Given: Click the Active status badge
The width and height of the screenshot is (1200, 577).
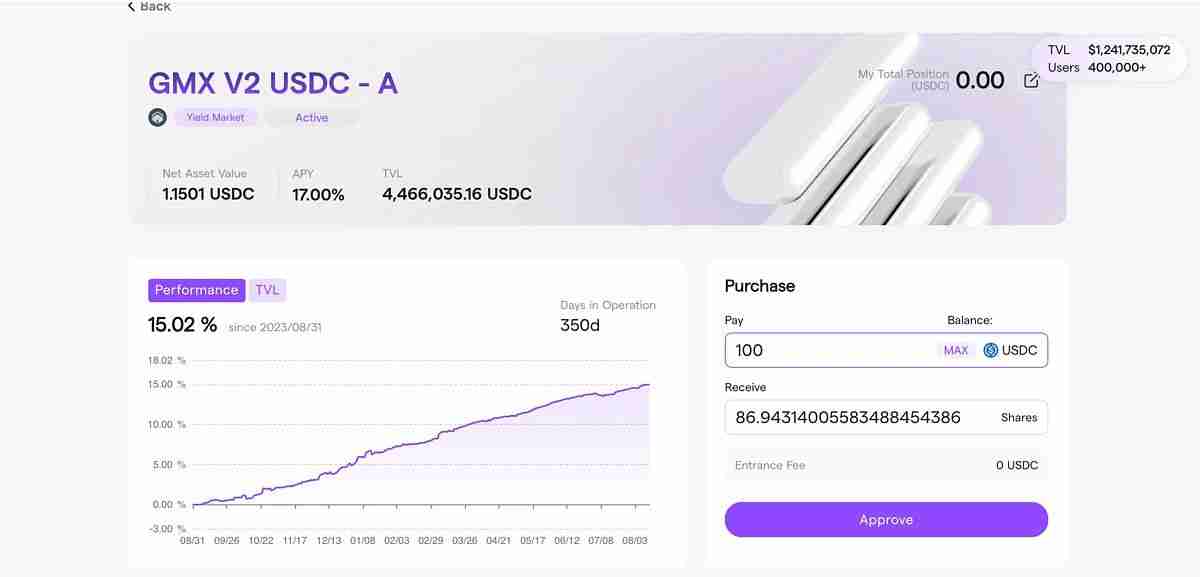Looking at the screenshot, I should click(311, 117).
